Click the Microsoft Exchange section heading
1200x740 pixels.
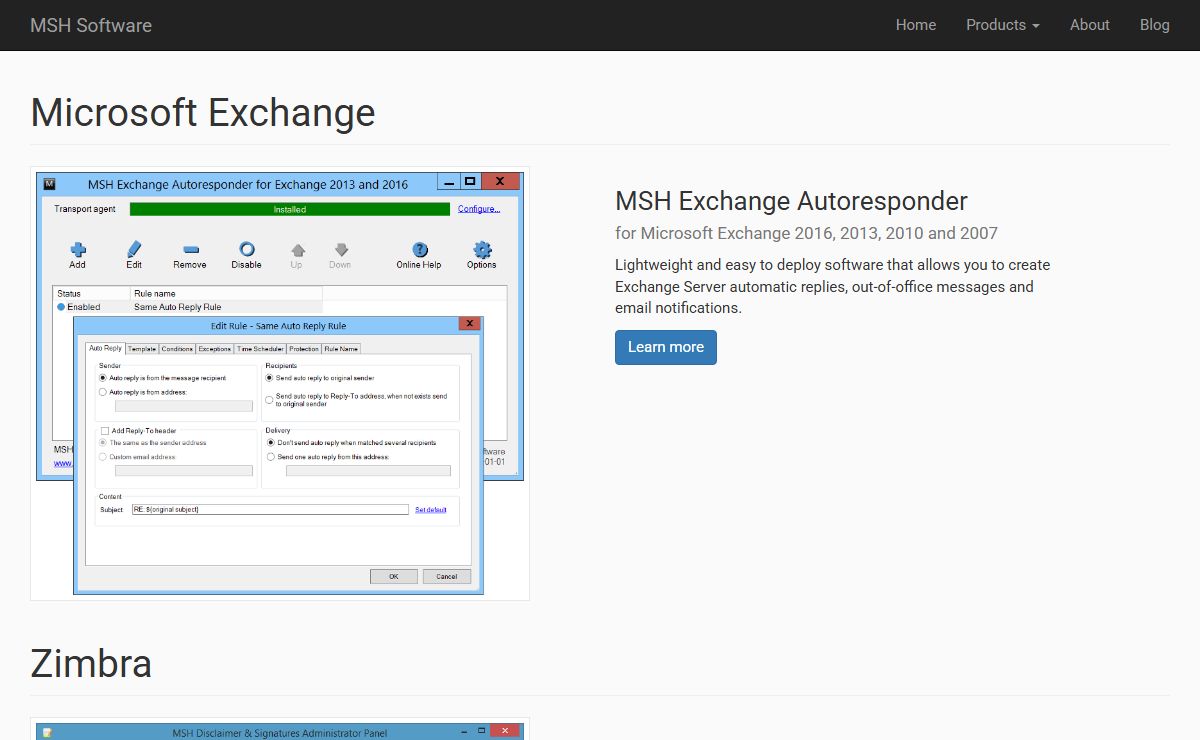[203, 113]
